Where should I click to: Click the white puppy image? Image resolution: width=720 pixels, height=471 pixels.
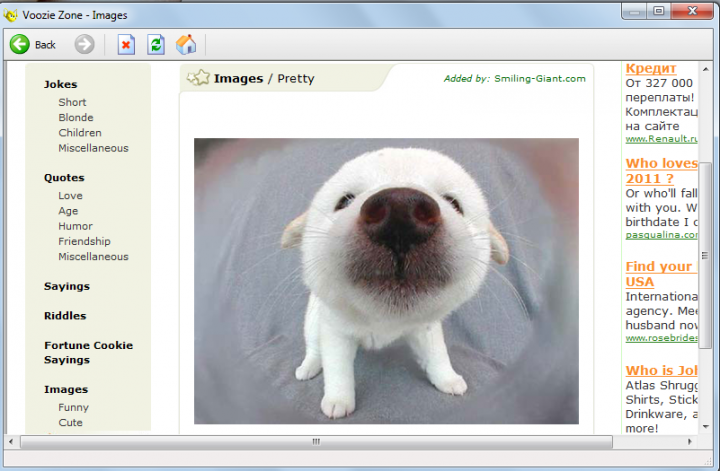click(x=386, y=280)
